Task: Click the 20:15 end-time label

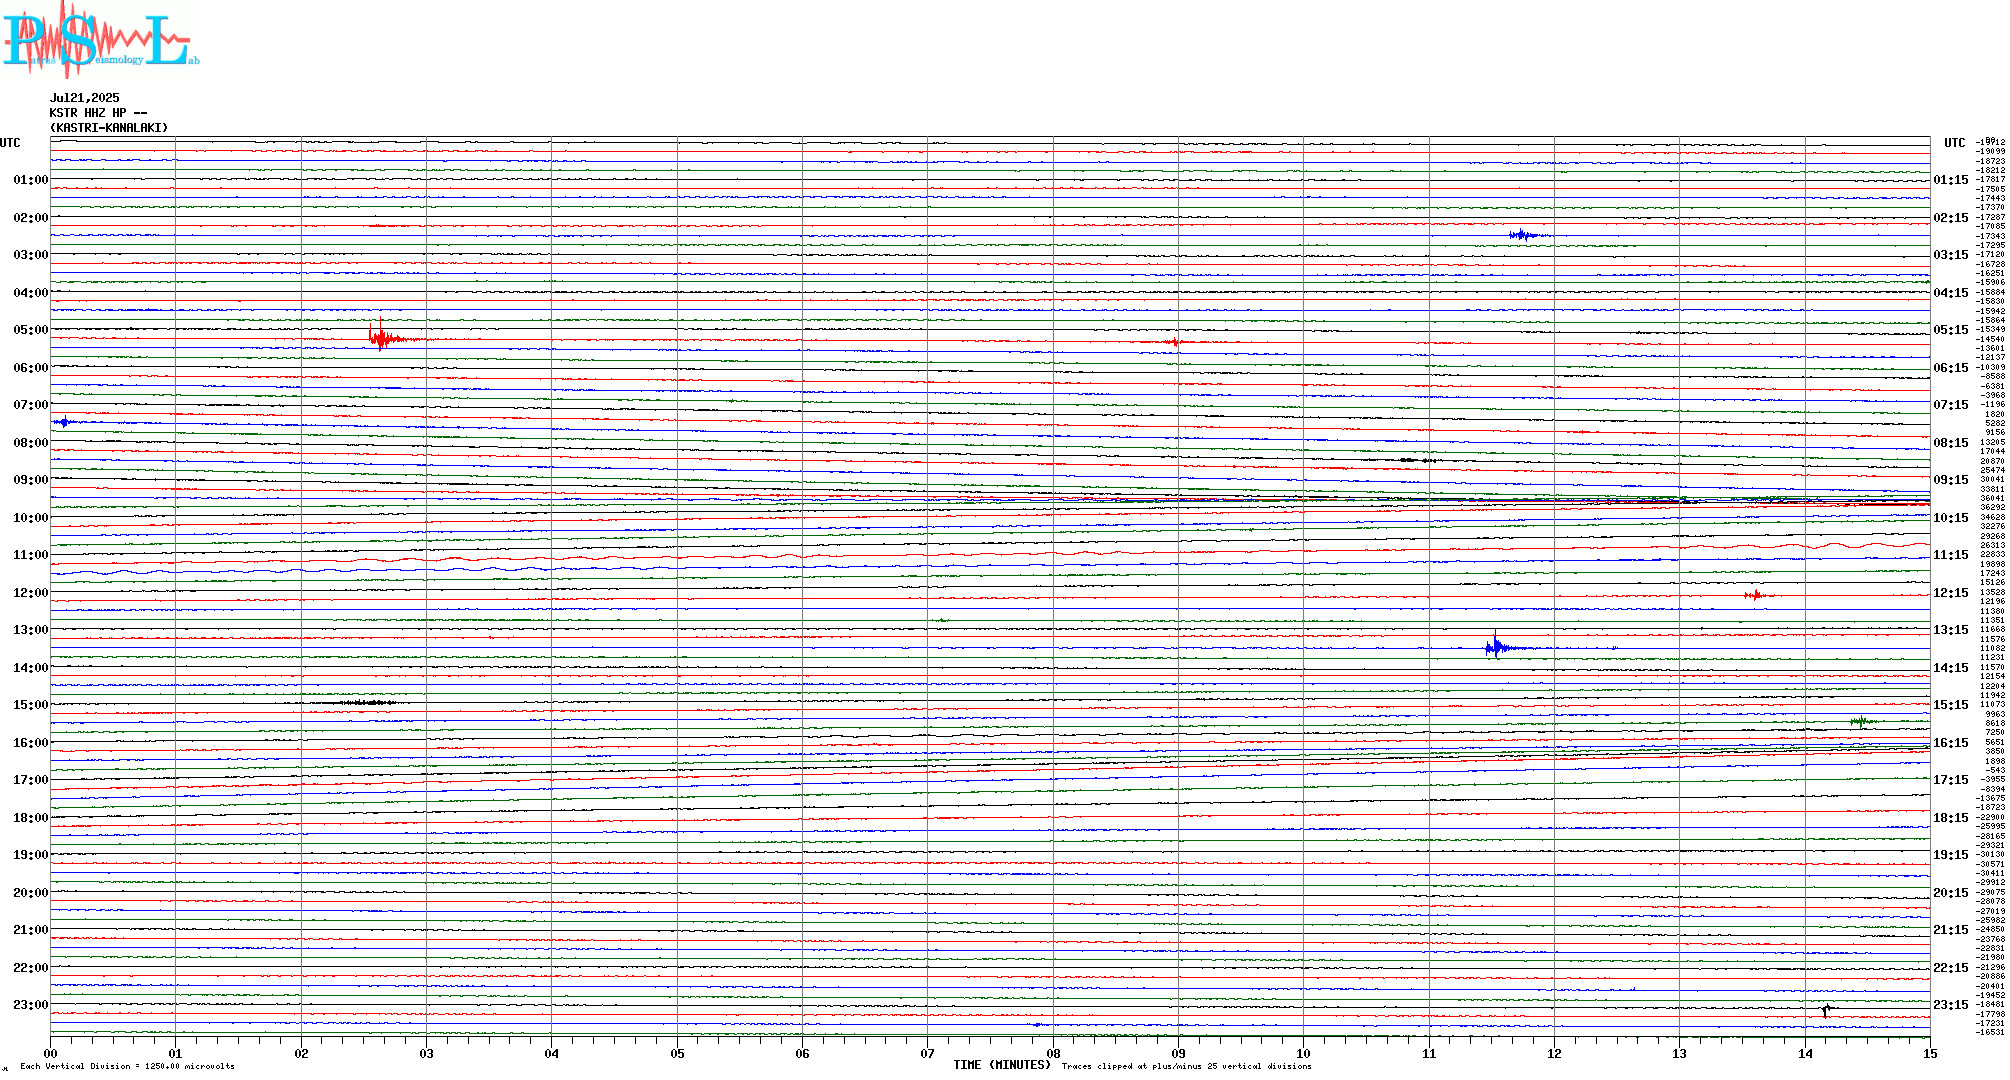Action: 1951,893
